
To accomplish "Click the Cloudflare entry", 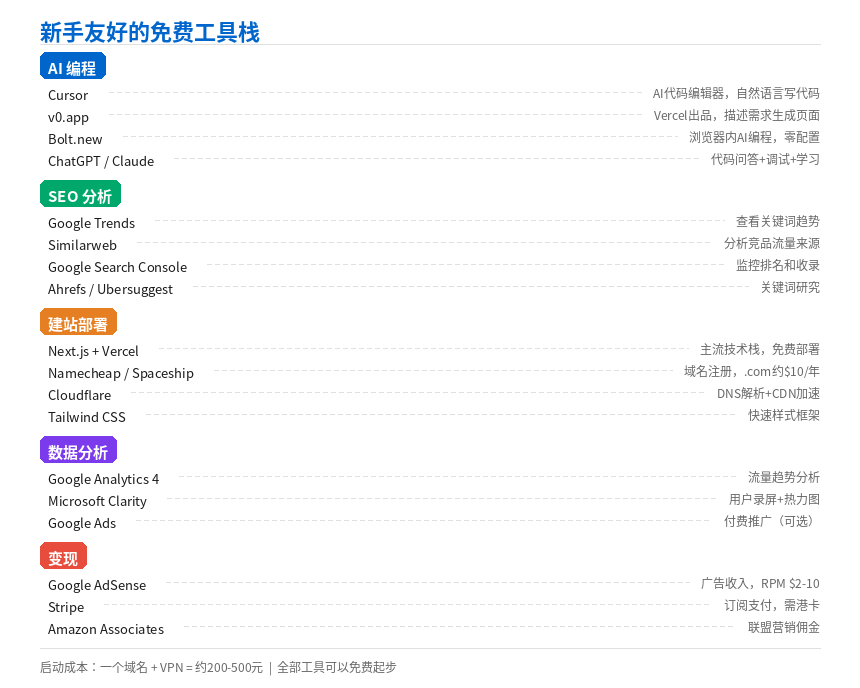I will [80, 395].
